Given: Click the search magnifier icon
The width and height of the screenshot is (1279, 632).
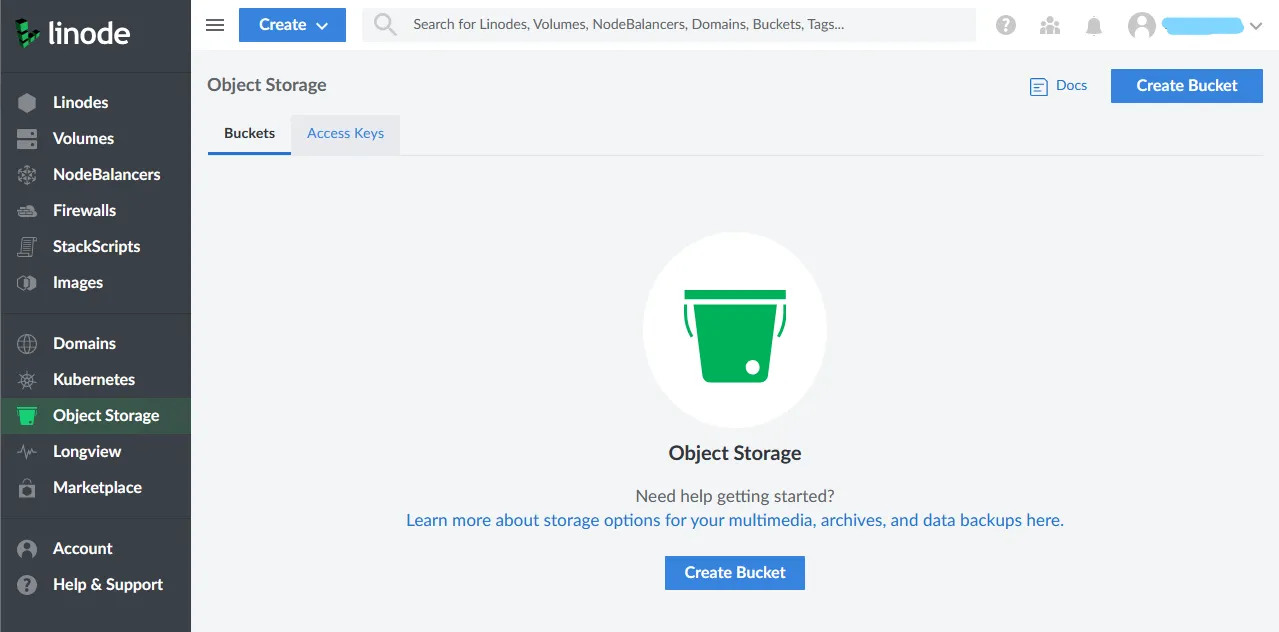Looking at the screenshot, I should [385, 25].
